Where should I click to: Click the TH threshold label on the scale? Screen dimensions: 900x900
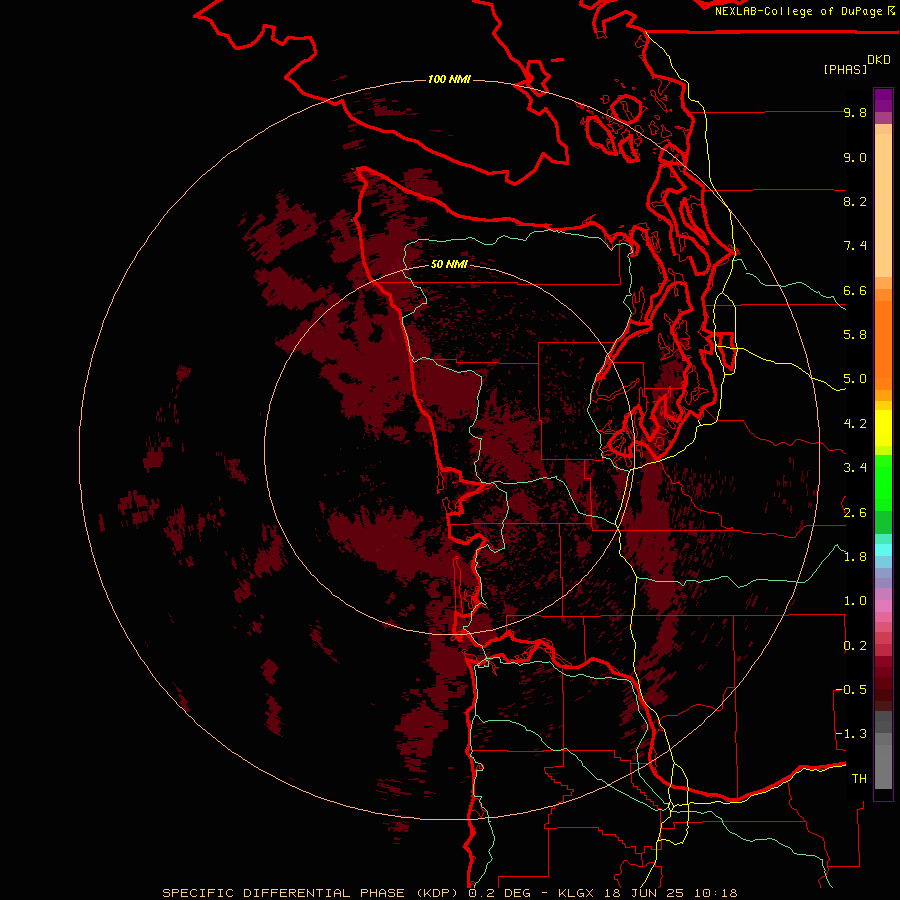pos(859,779)
